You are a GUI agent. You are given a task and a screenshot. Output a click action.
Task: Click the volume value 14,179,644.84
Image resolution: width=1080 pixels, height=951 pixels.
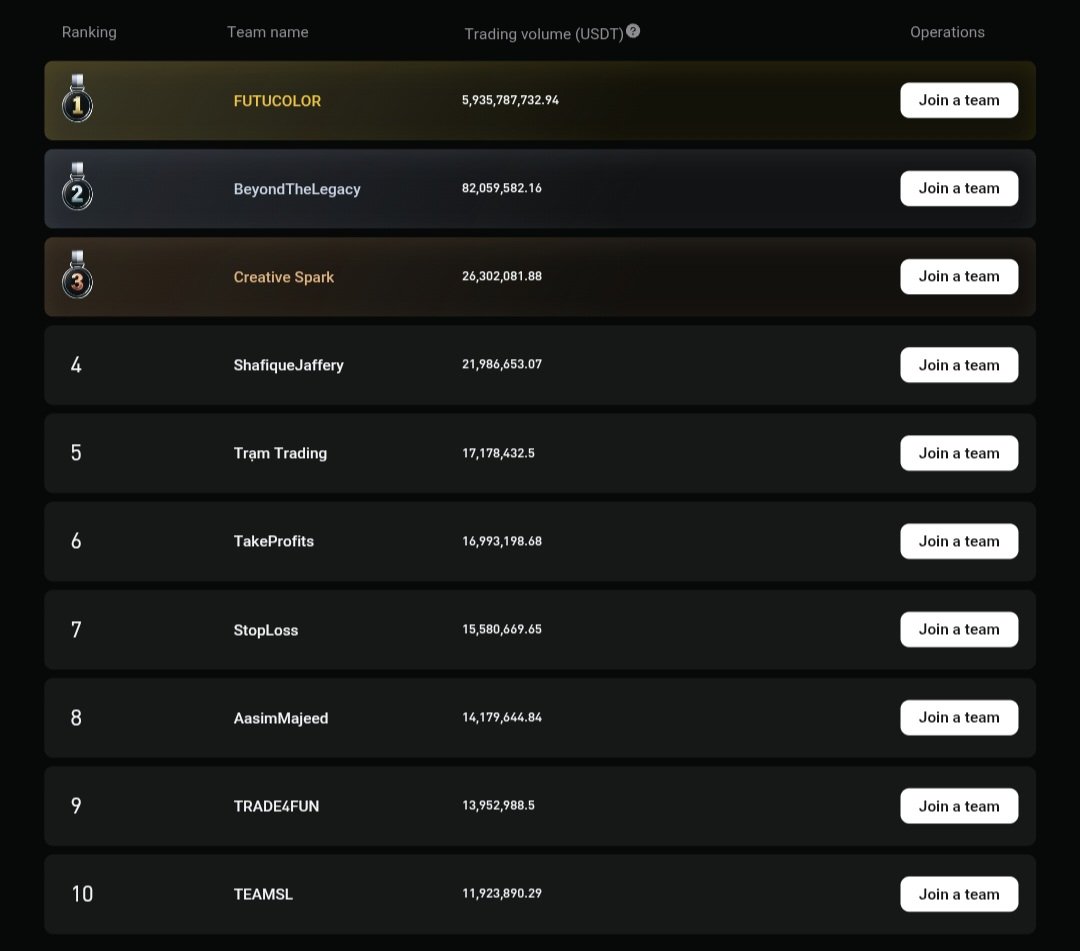pos(501,718)
